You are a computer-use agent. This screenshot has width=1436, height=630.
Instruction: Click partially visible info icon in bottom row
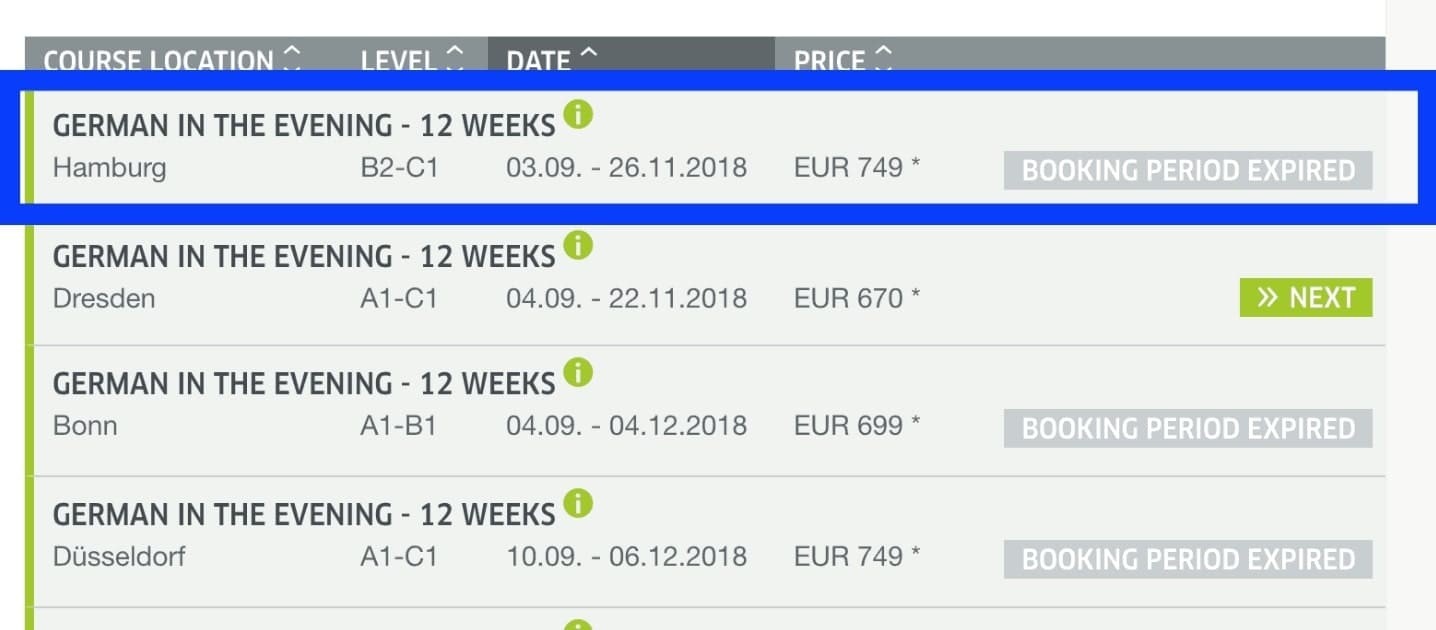point(578,625)
